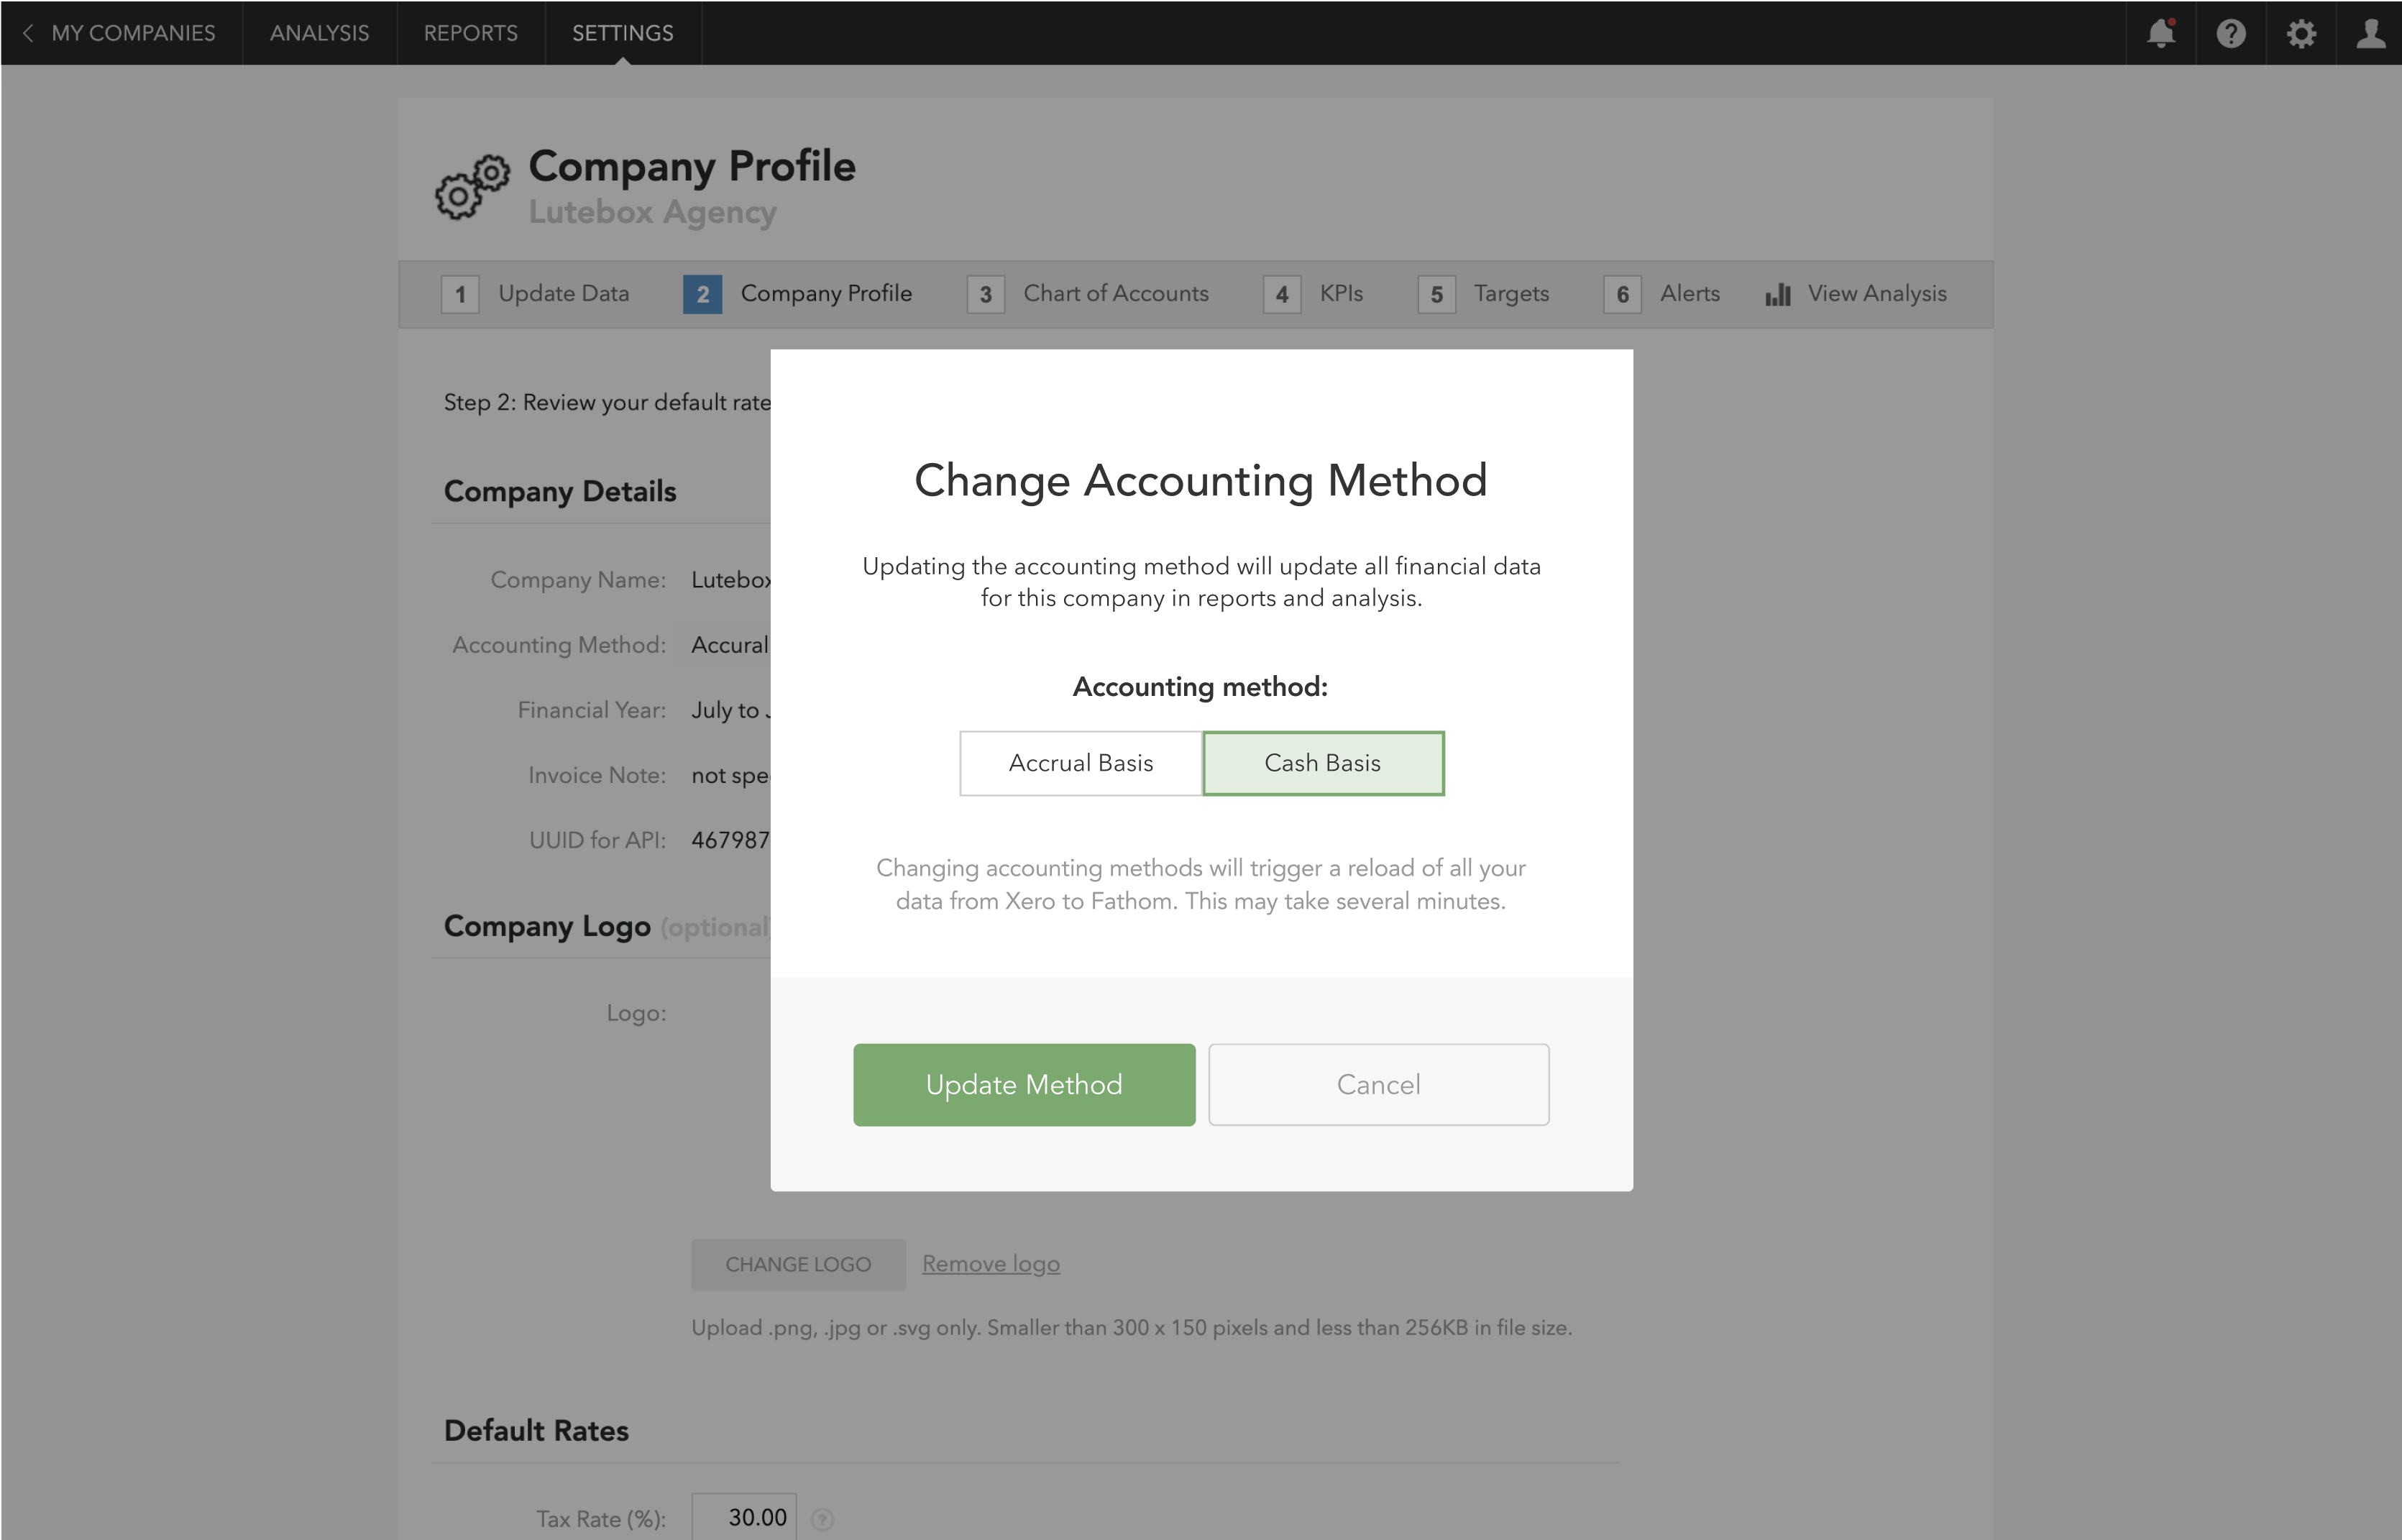Click the View Analysis bar chart icon
Viewport: 2402px width, 1540px height.
pyautogui.click(x=1778, y=294)
